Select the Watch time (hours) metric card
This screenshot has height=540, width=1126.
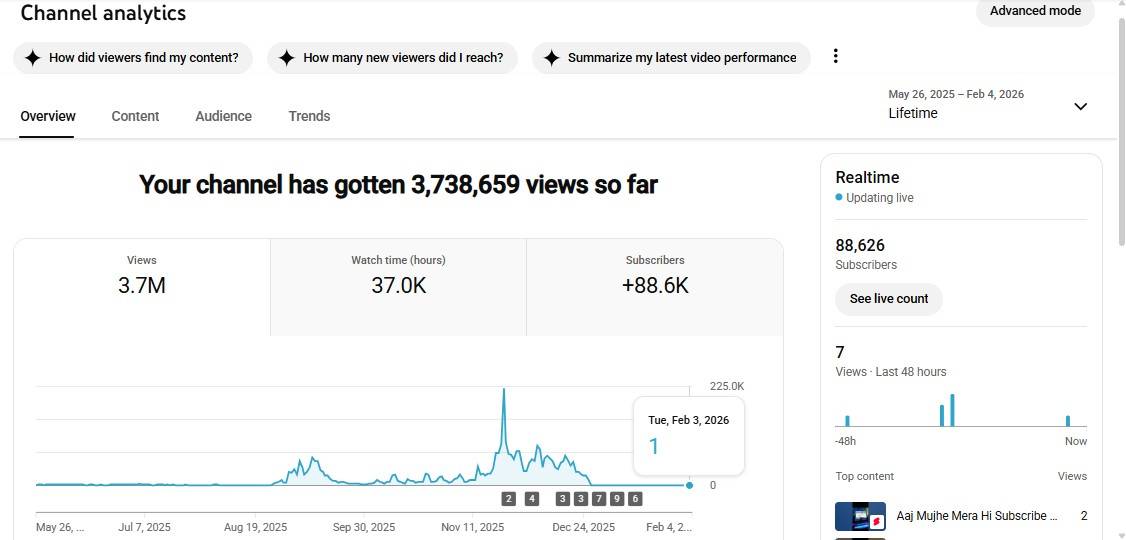point(398,287)
